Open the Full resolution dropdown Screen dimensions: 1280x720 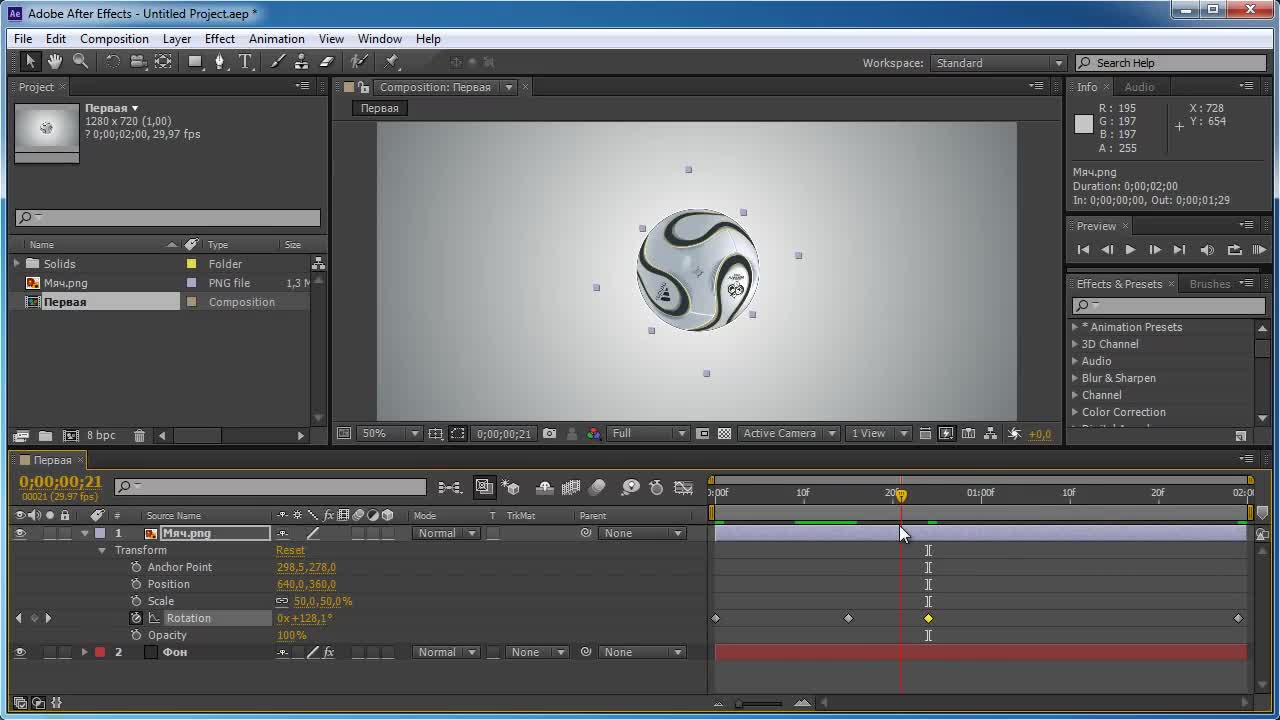(x=650, y=434)
